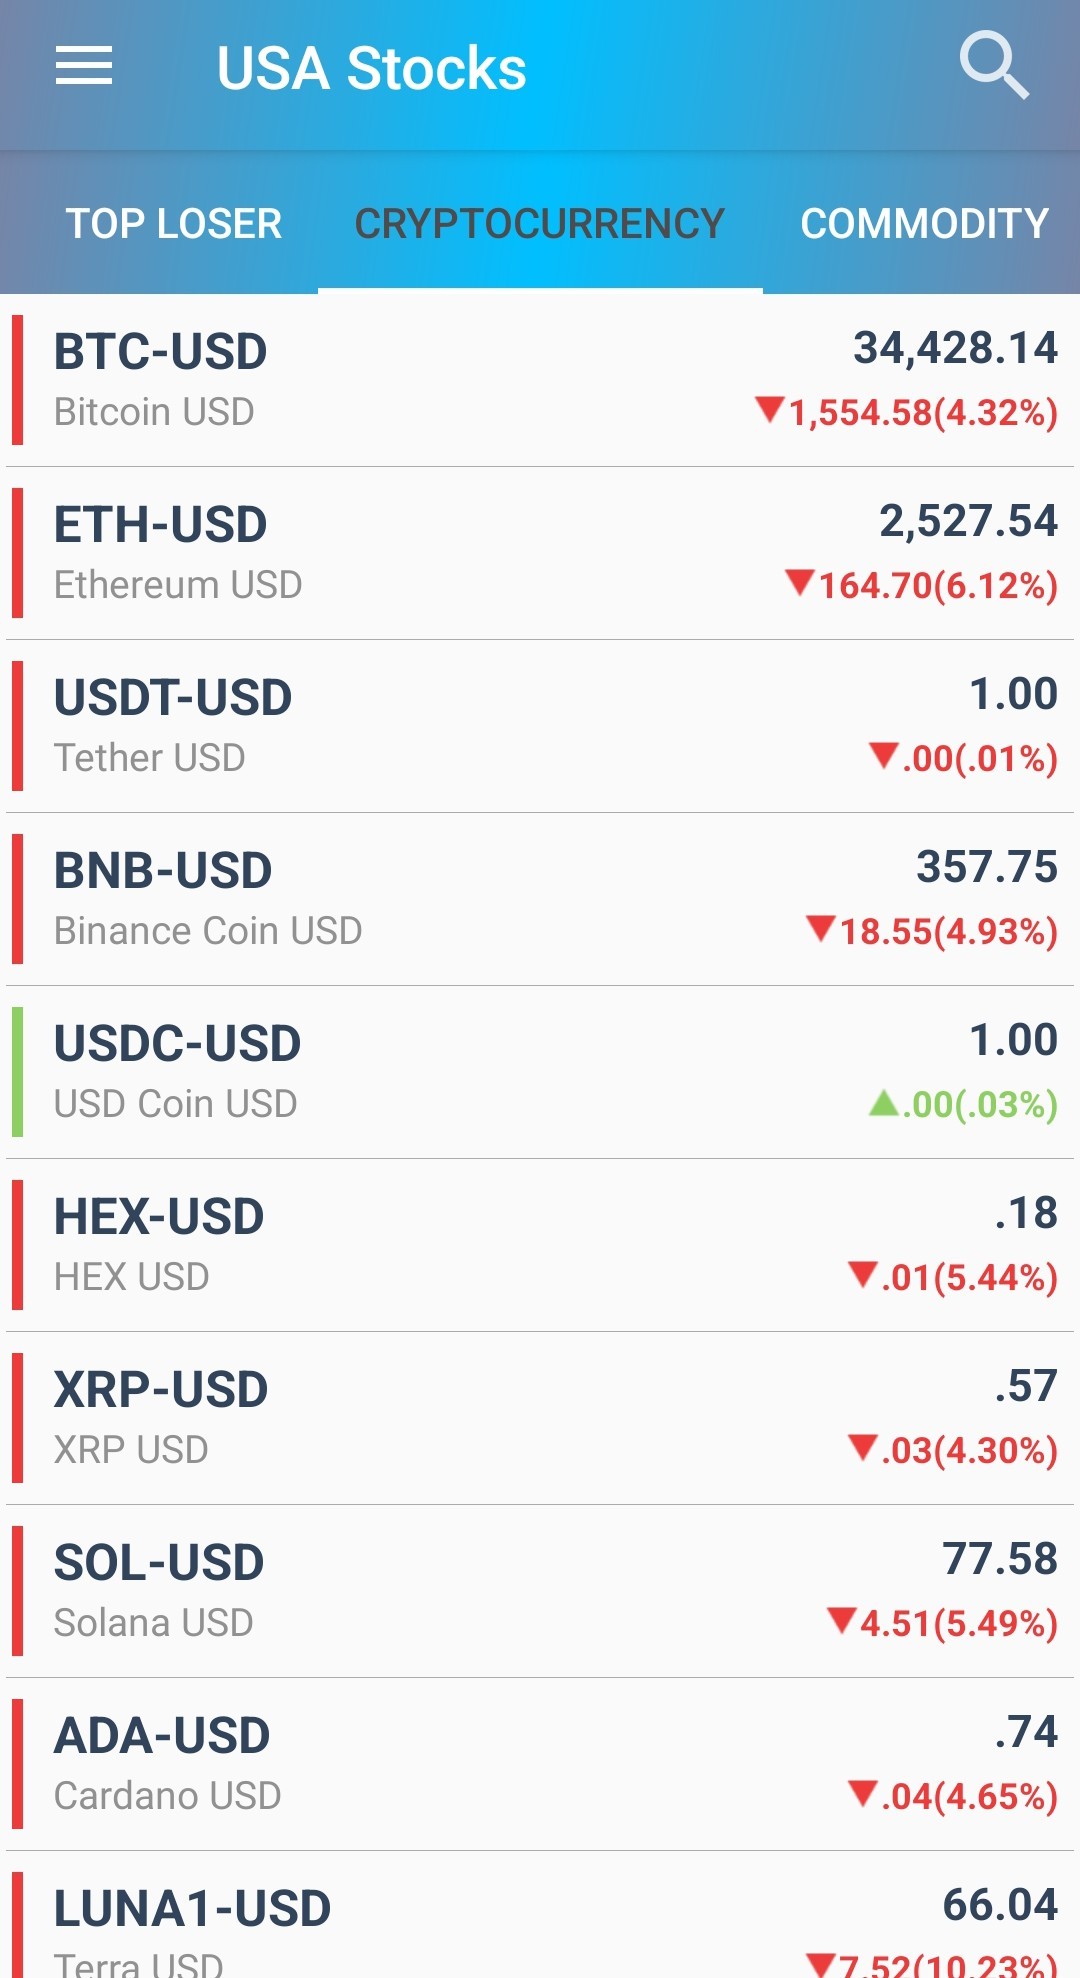Open the HEX-USD listing
This screenshot has width=1080, height=1978.
(x=540, y=1245)
